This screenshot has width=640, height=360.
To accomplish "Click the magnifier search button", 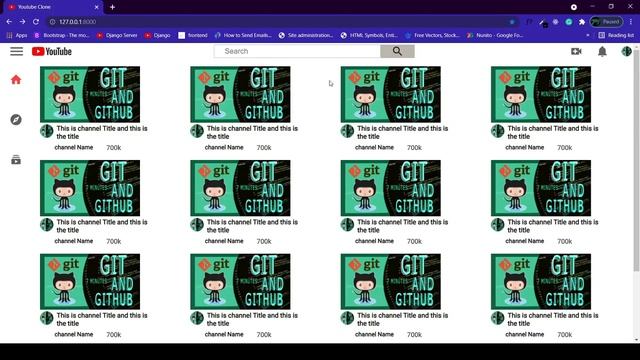I will (397, 51).
